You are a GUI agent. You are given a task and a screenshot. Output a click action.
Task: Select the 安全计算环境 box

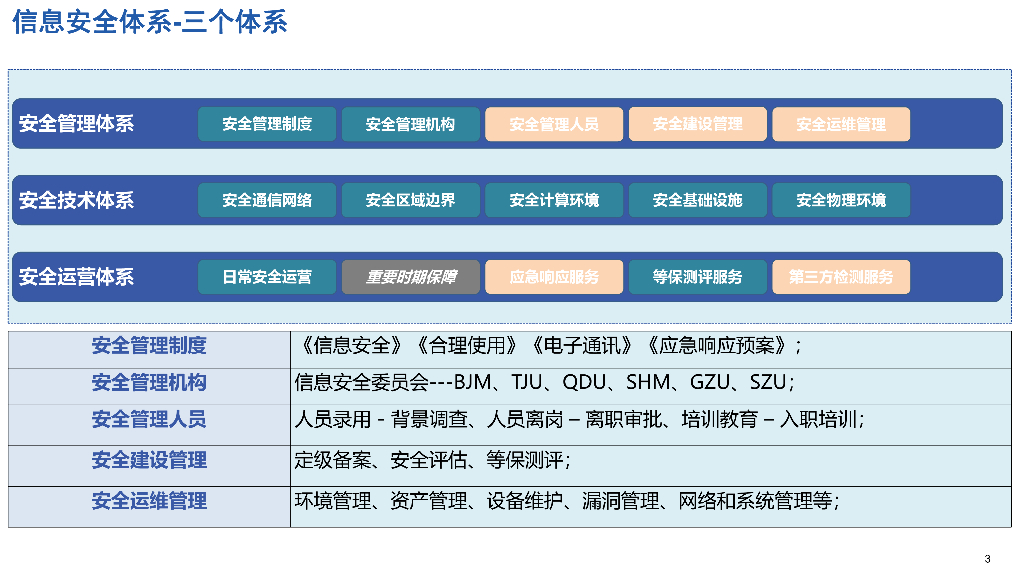[554, 200]
